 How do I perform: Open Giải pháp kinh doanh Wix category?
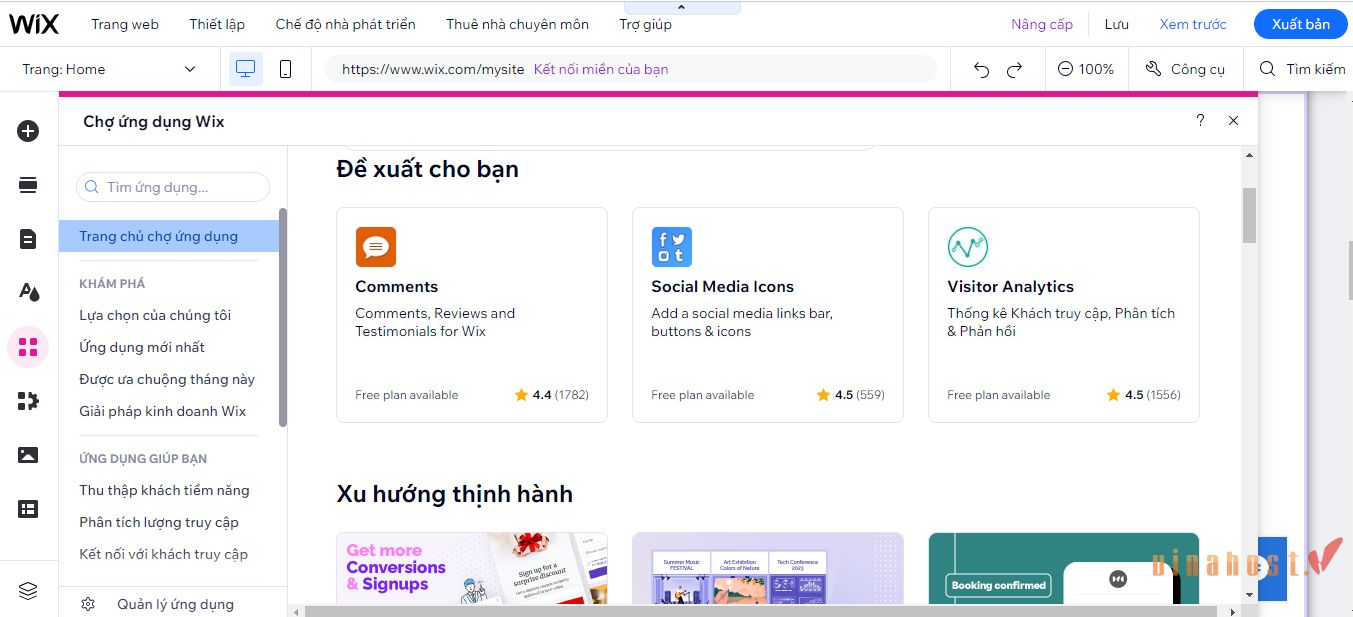pos(163,411)
